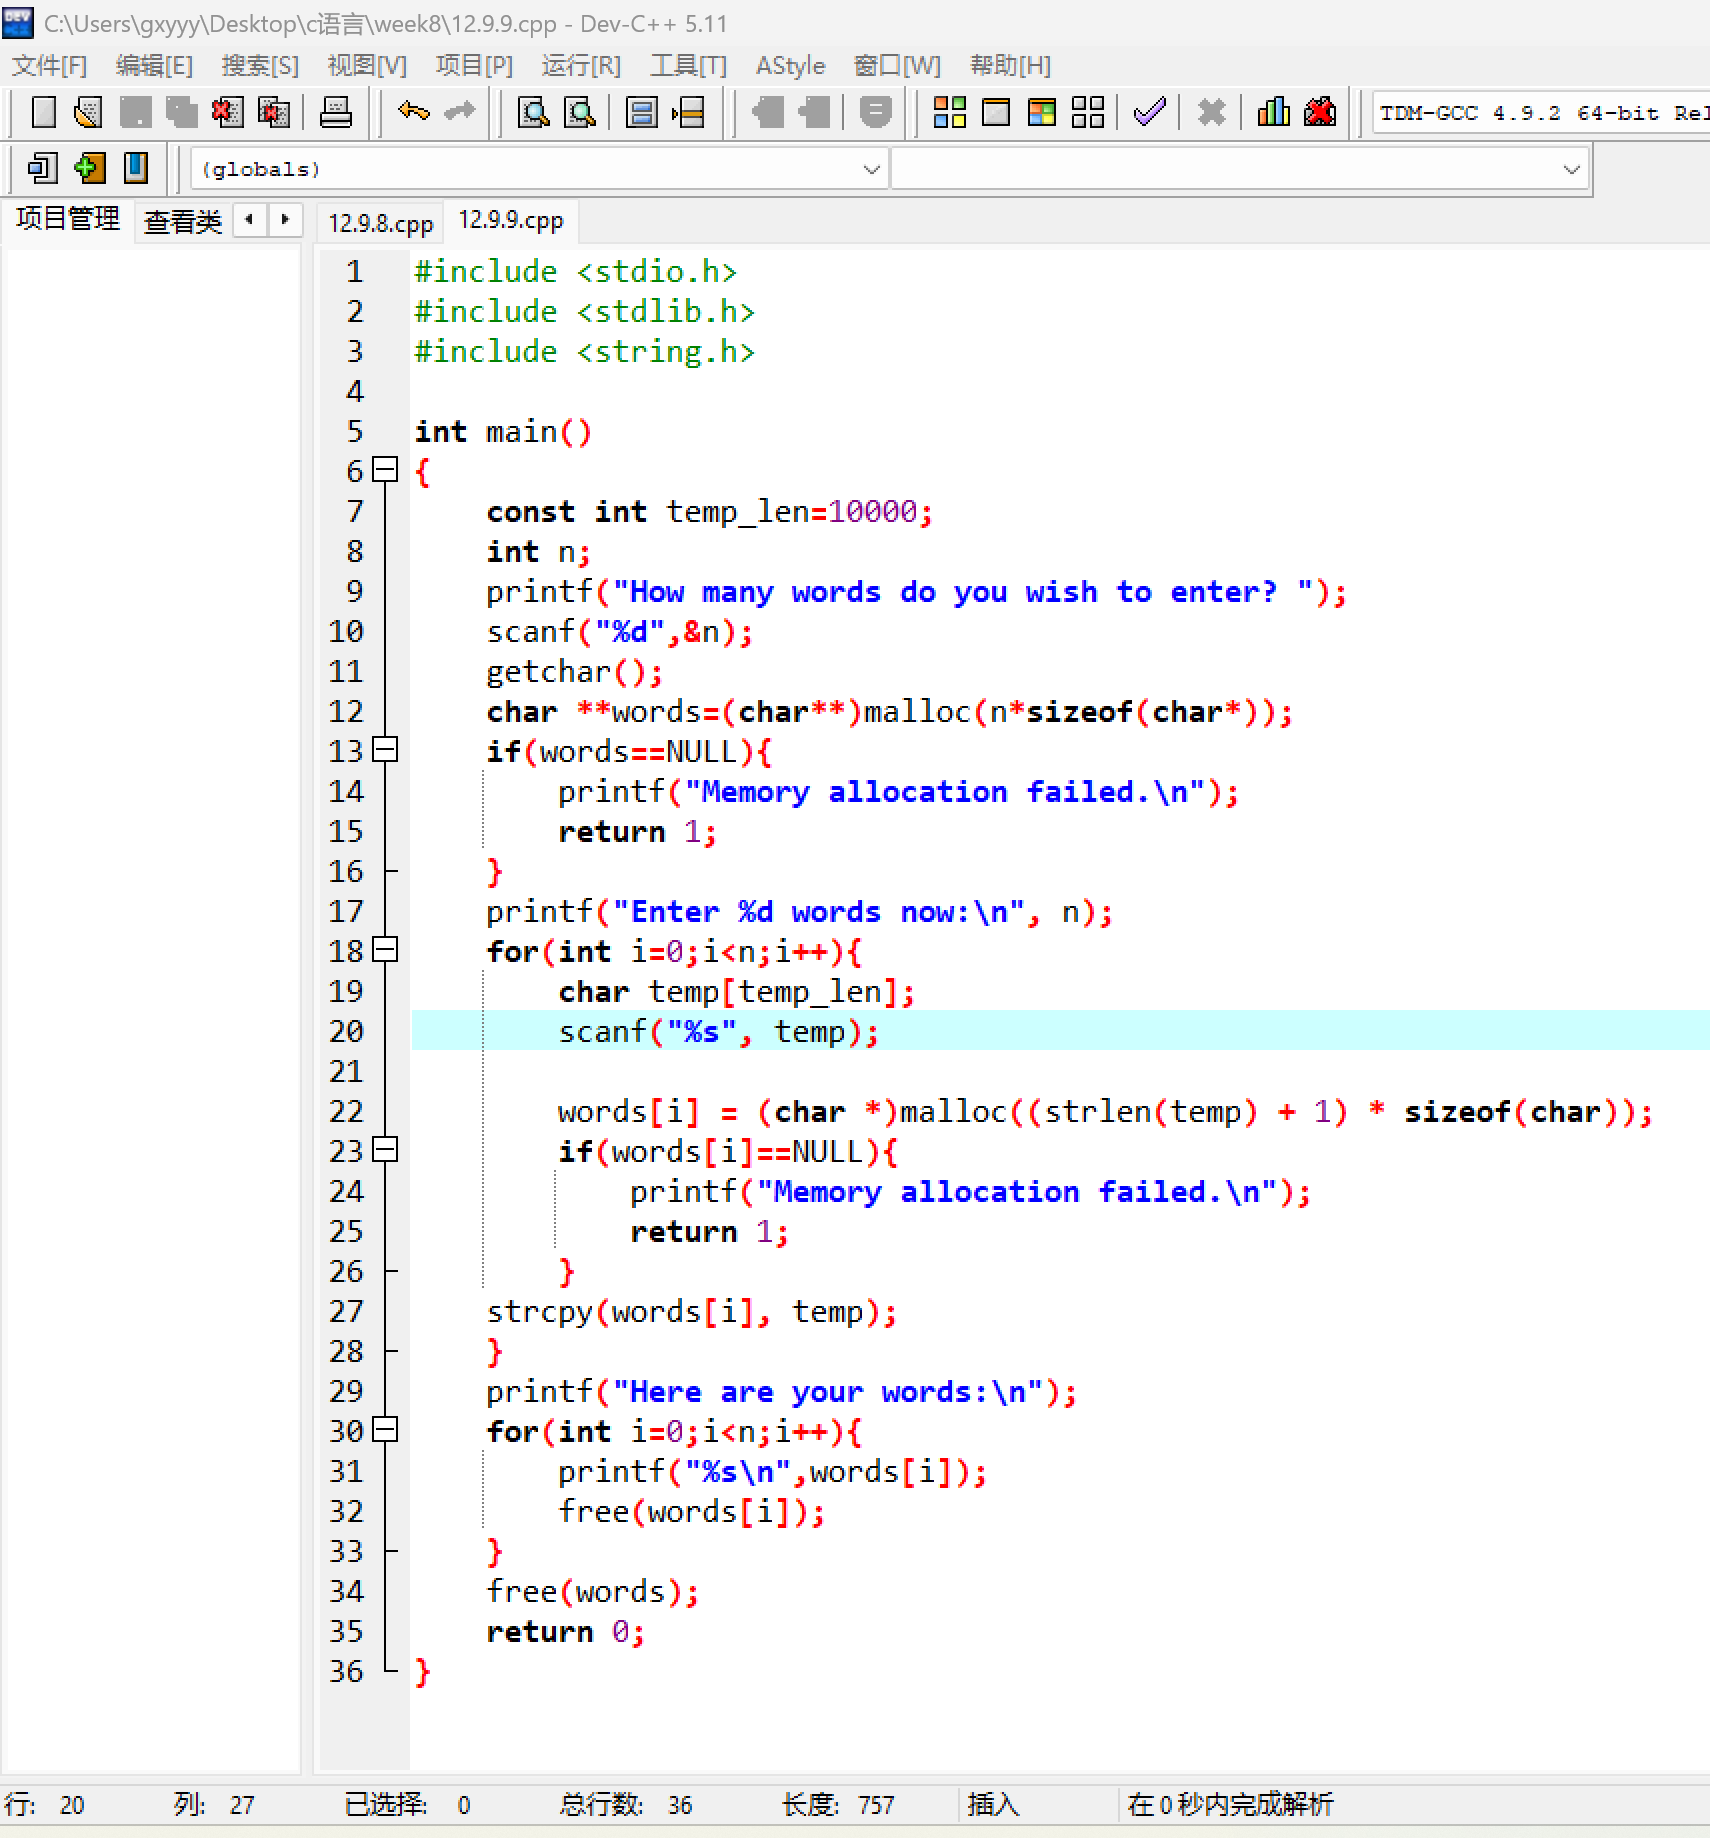This screenshot has height=1838, width=1710.
Task: Click the Indent toolbar icon
Action: [x=814, y=112]
